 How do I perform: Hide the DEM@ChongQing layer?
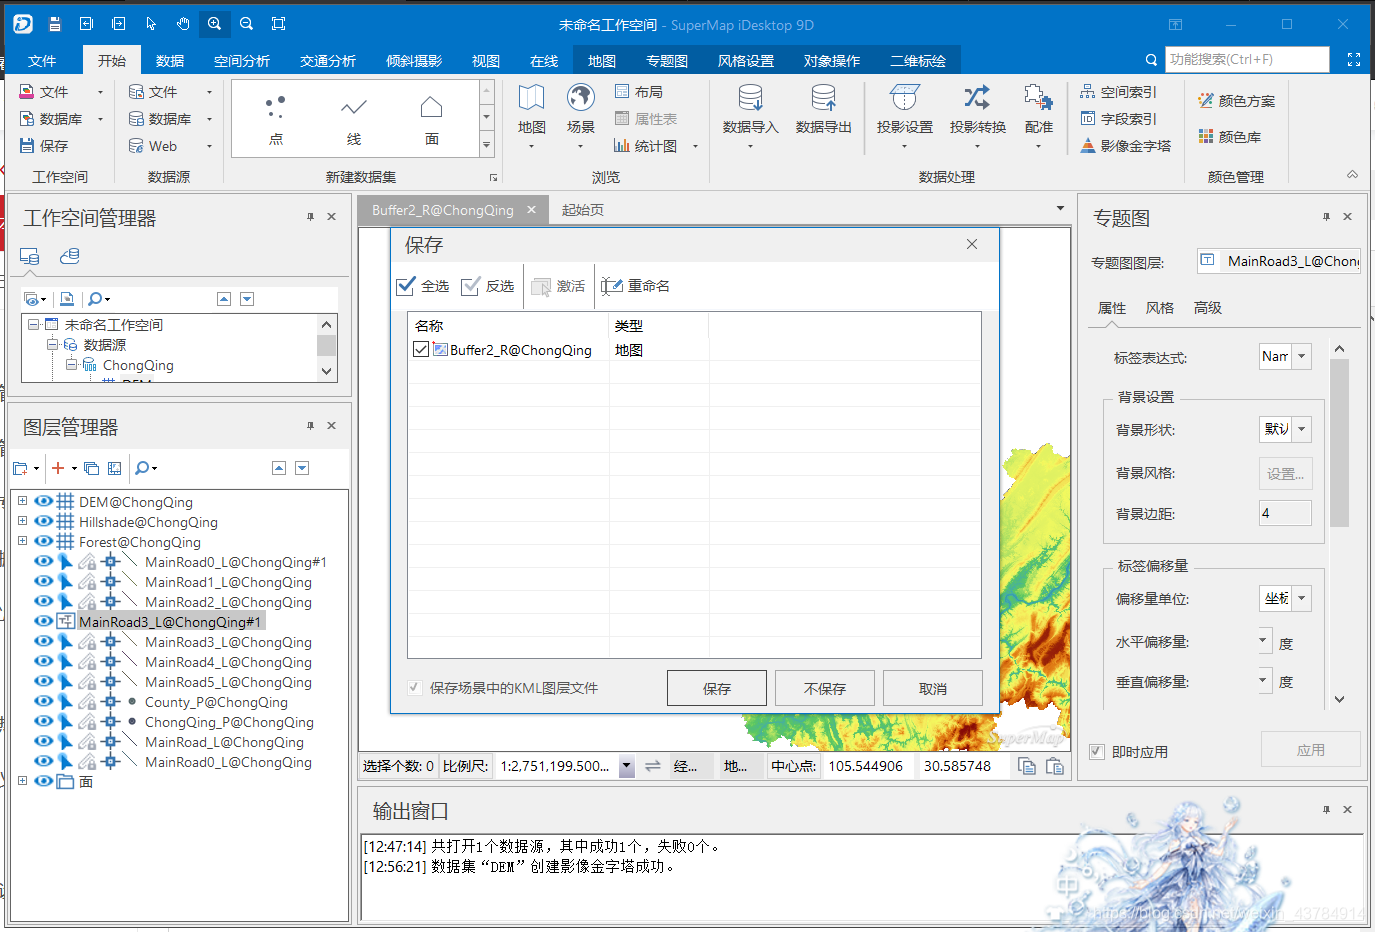(x=44, y=501)
